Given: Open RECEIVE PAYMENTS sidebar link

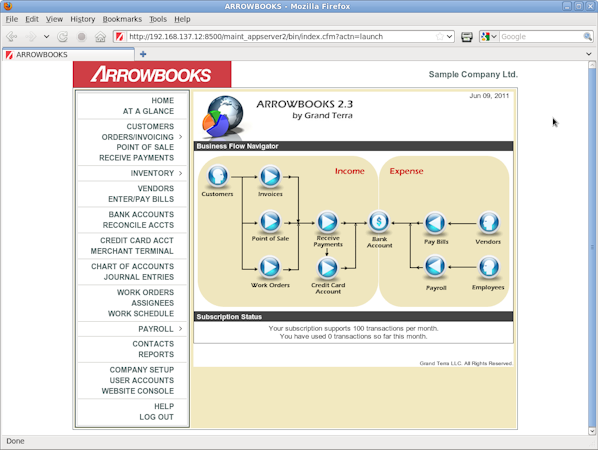Looking at the screenshot, I should pos(137,158).
